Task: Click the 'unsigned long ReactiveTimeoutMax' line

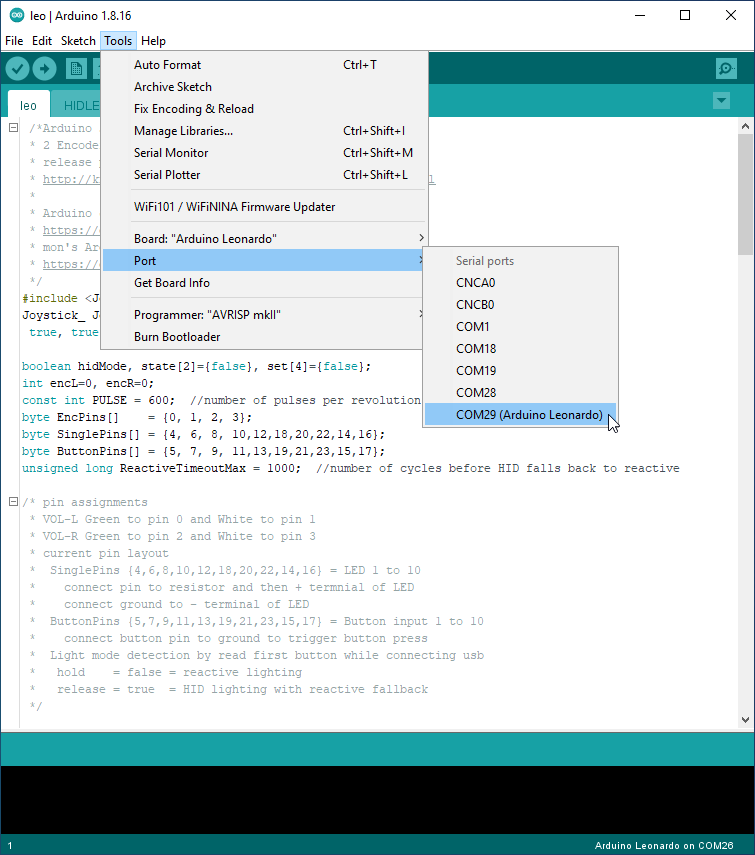Action: pos(351,468)
